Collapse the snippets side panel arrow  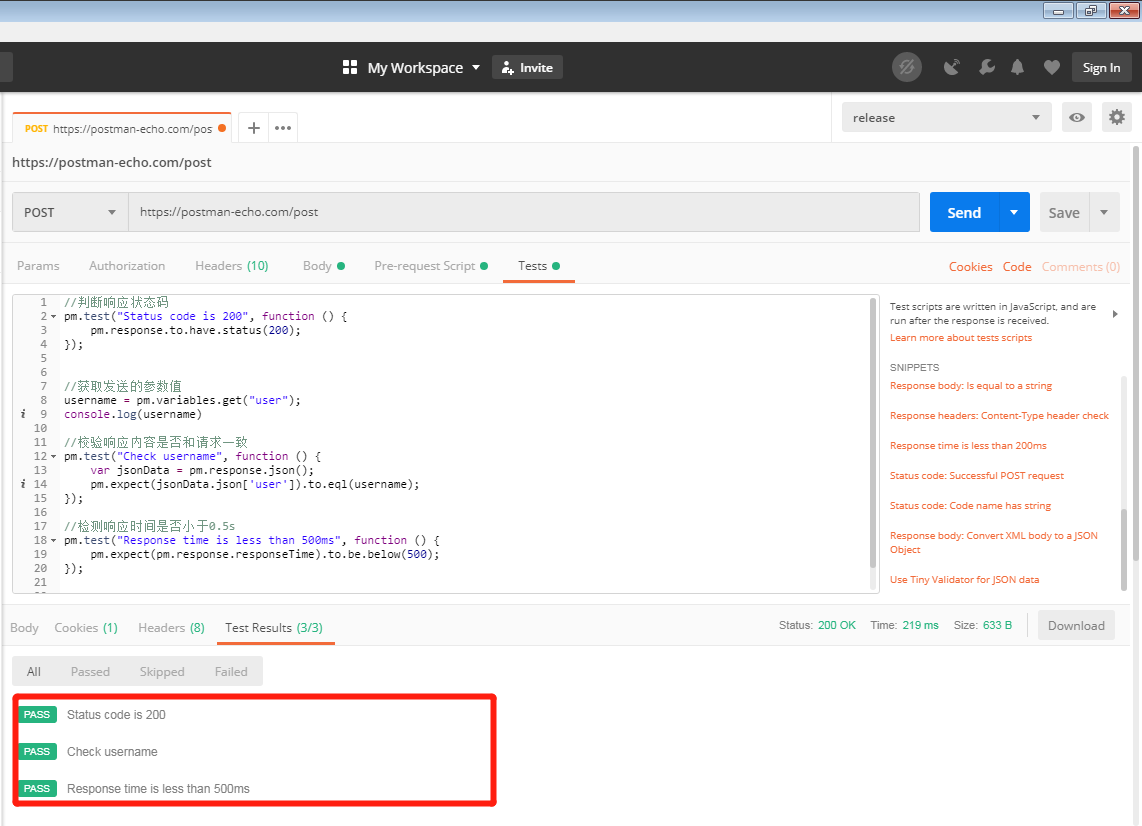pyautogui.click(x=1115, y=314)
